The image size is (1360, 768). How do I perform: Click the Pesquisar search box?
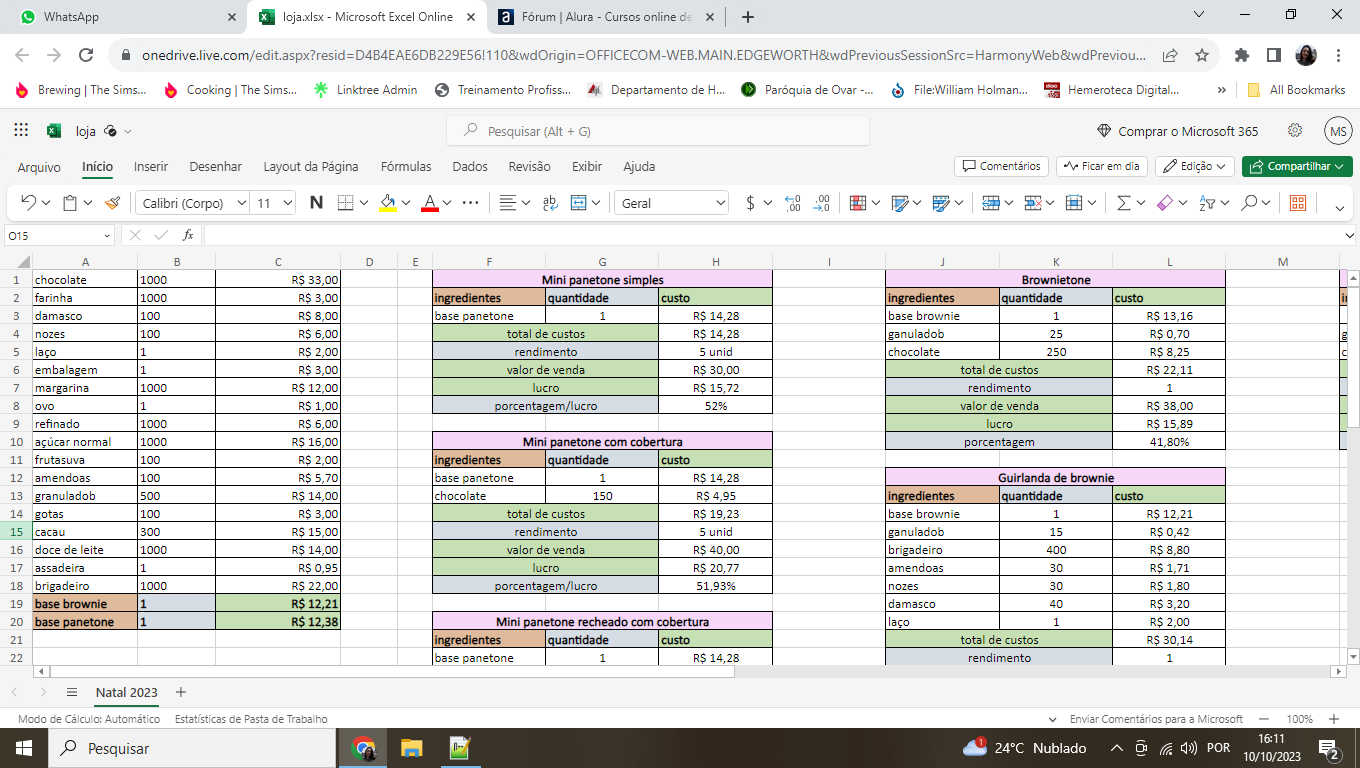tap(658, 131)
